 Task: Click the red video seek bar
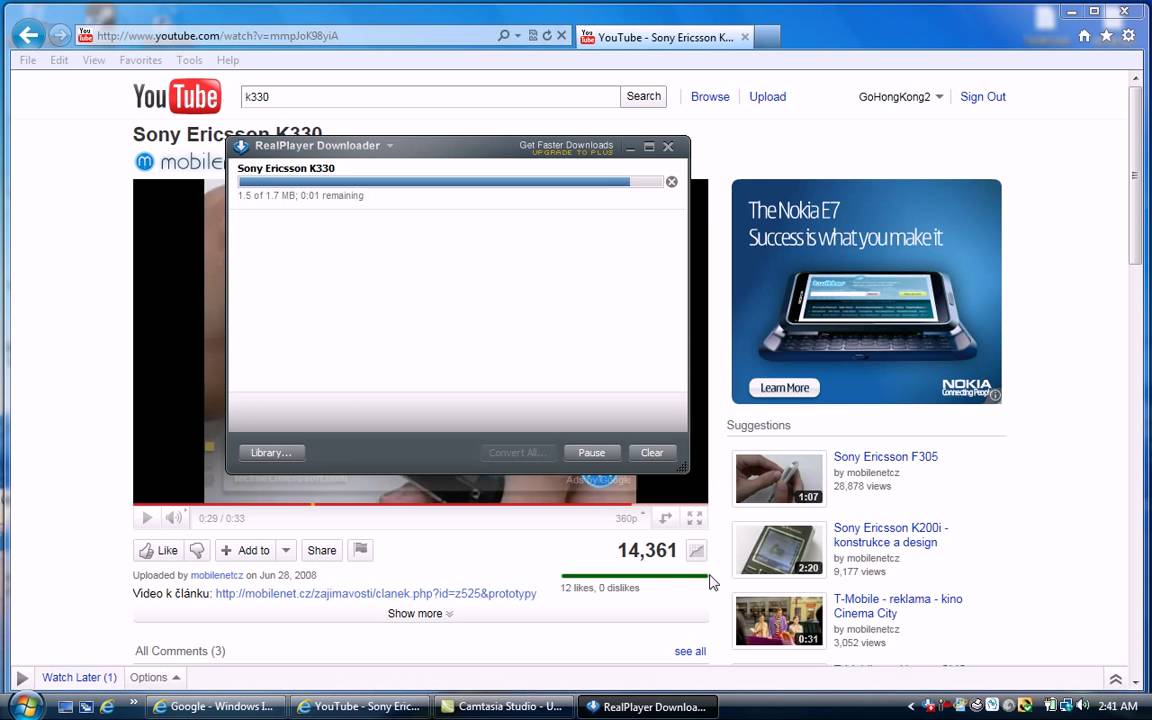tap(420, 504)
